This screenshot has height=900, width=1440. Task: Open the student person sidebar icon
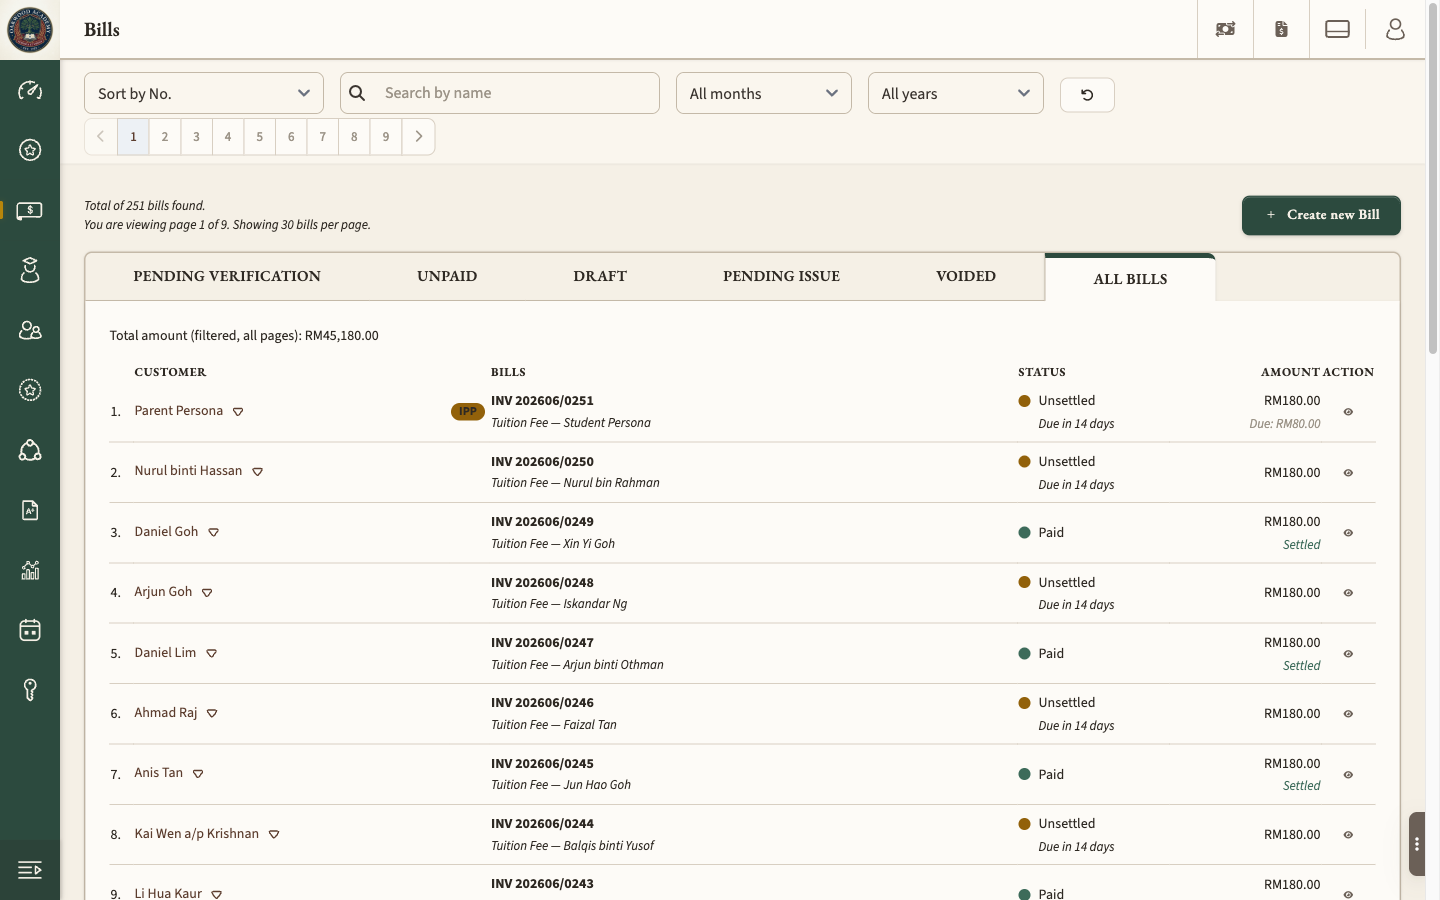click(x=30, y=270)
